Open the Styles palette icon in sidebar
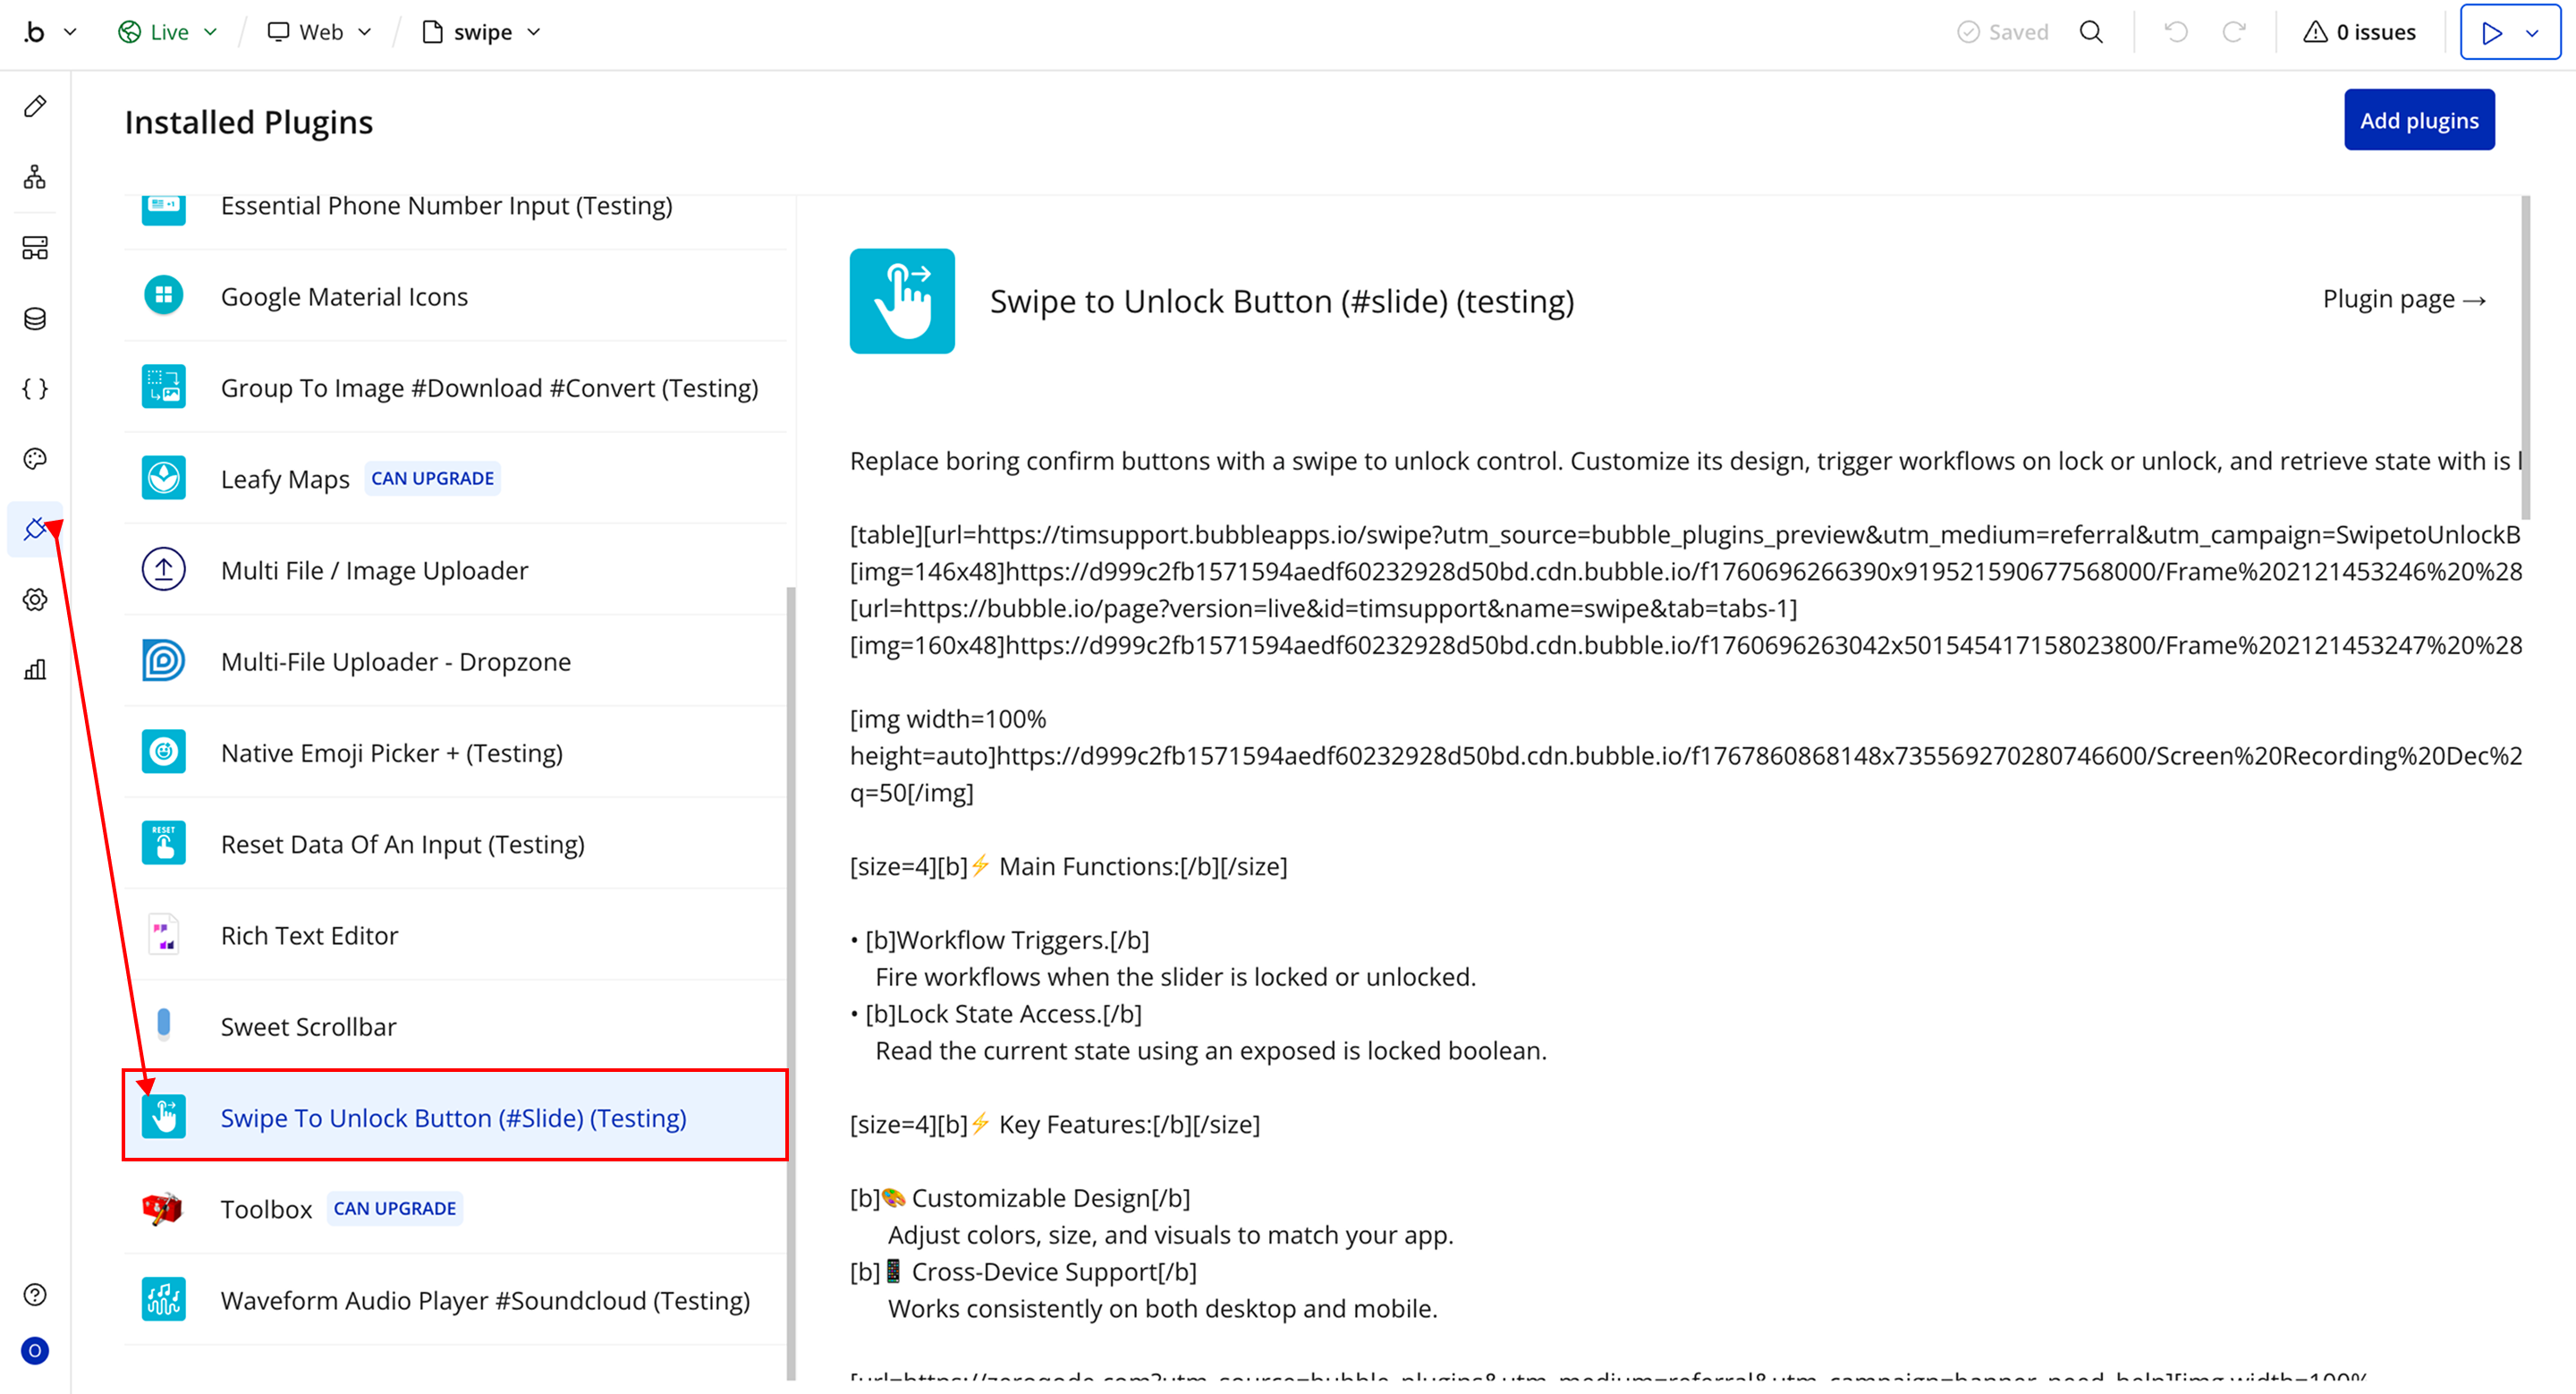Screen dimensions: 2576x1394 35,459
